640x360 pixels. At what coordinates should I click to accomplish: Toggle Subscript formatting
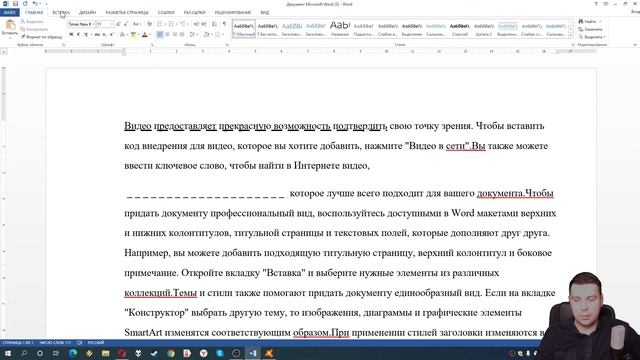(x=104, y=35)
